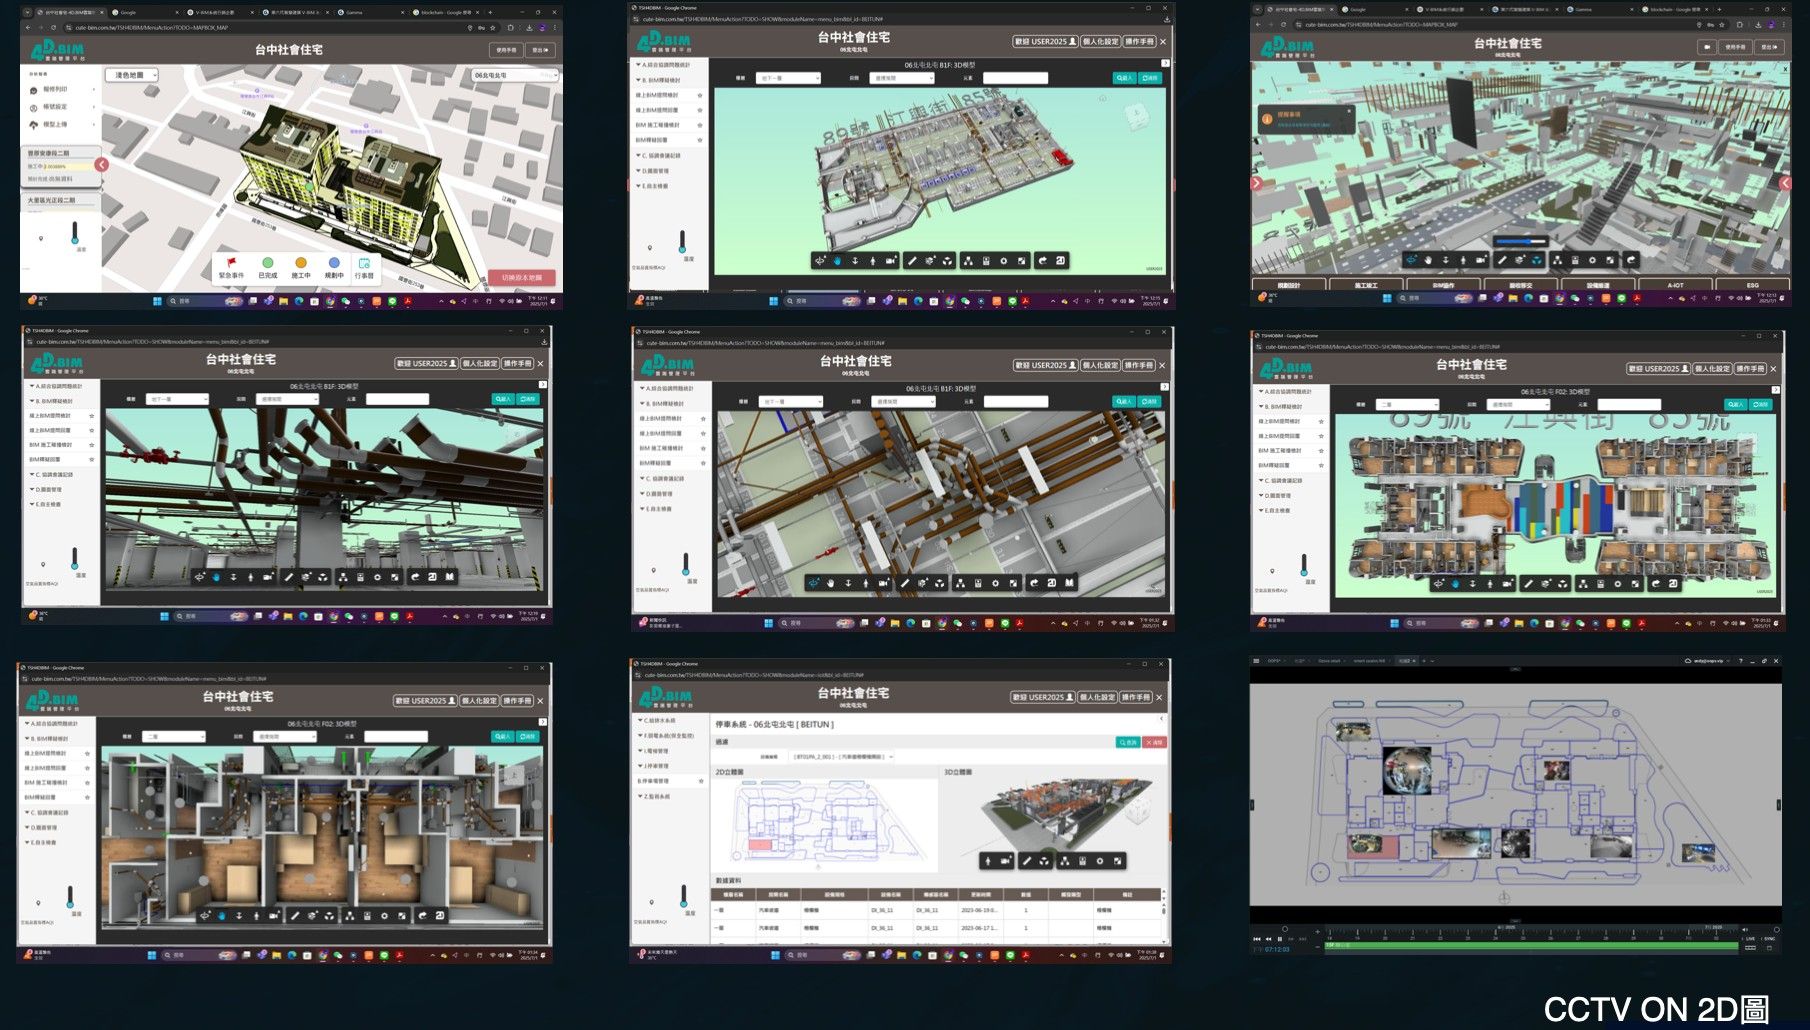Open the 06北屯北屯 project dropdown in map window
This screenshot has height=1030, width=1810.
(515, 75)
